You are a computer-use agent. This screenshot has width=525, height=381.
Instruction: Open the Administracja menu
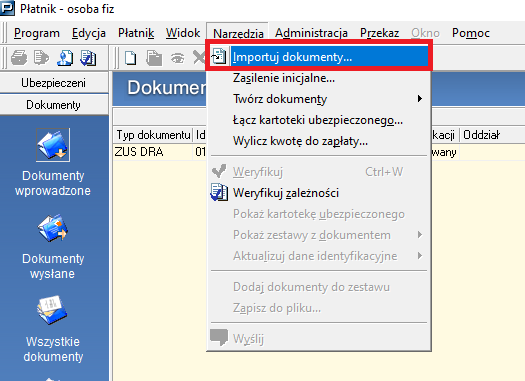311,33
